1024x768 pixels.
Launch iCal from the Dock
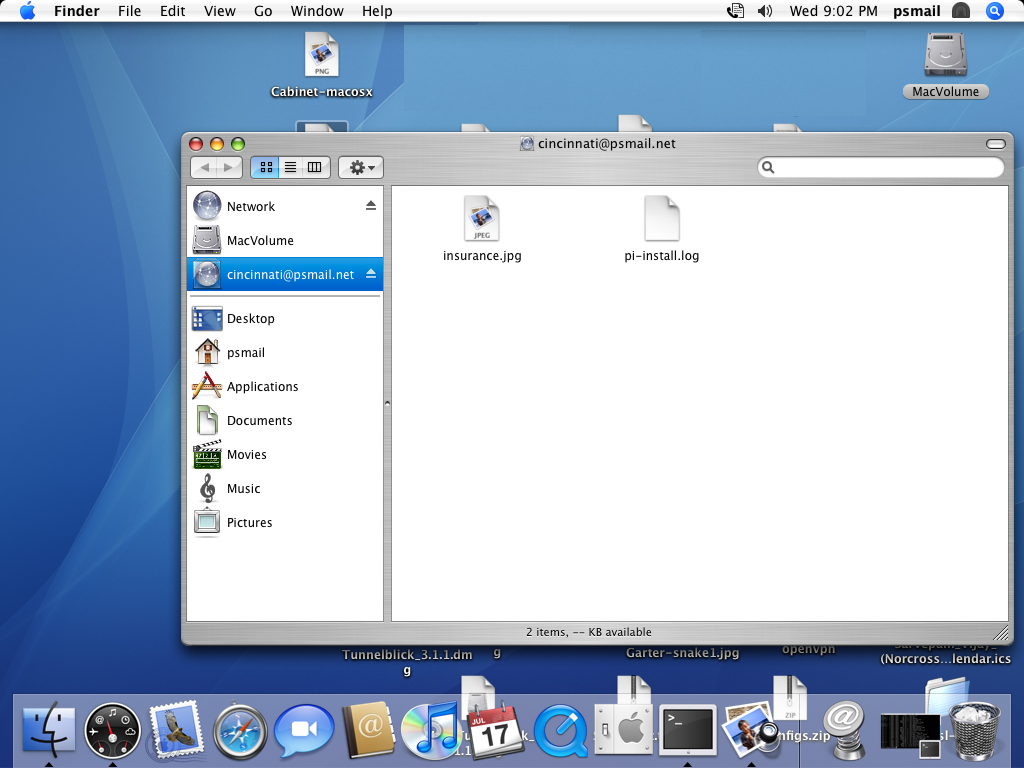[495, 731]
